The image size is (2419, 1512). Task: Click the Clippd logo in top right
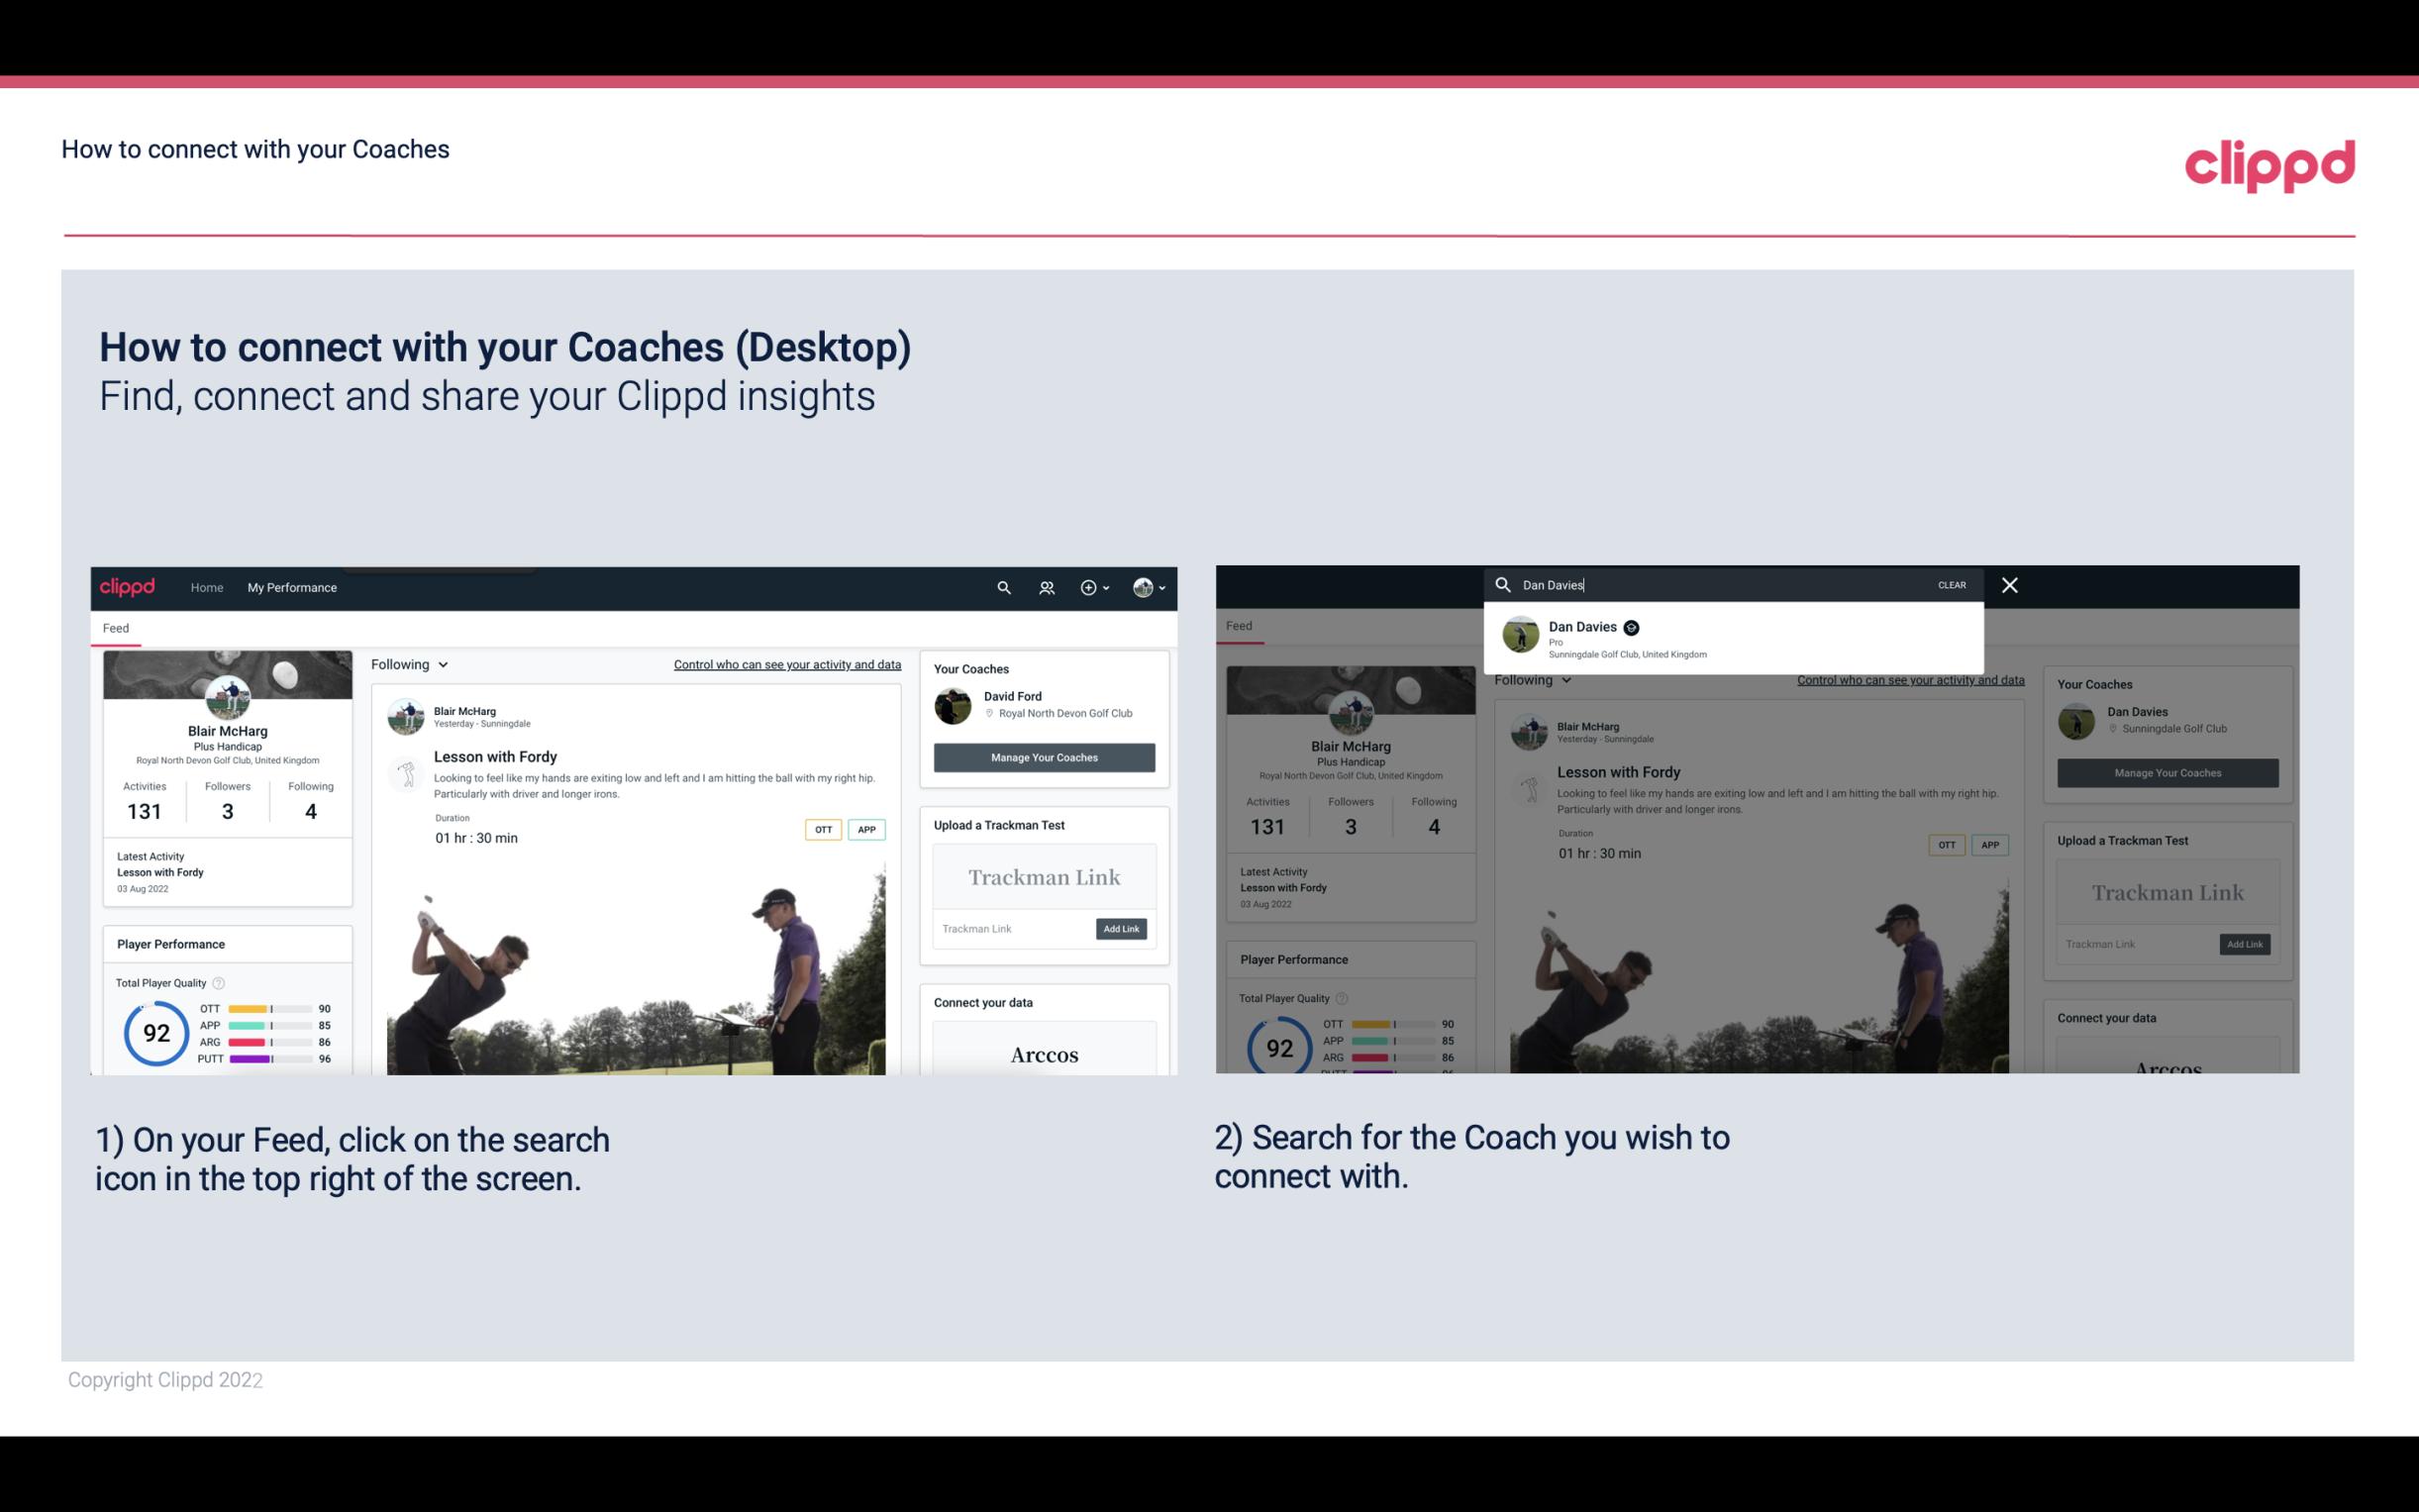click(2269, 163)
